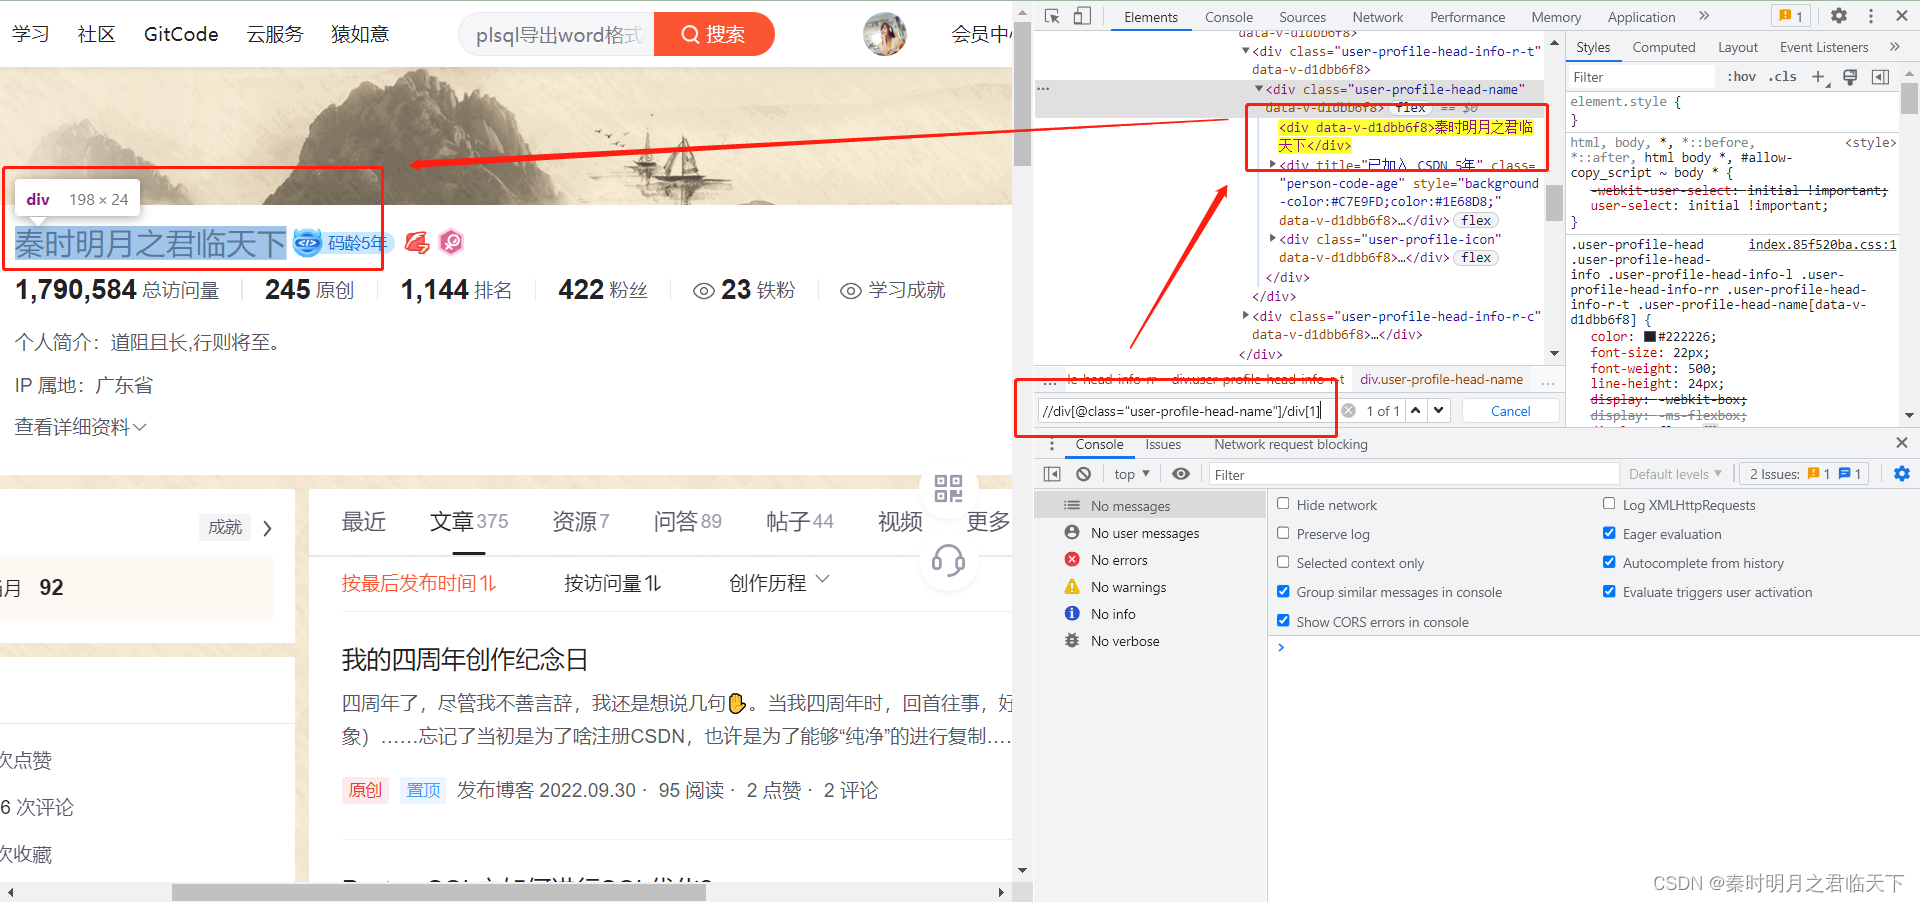
Task: Show more DevTools tabs chevron
Action: pos(1704,16)
